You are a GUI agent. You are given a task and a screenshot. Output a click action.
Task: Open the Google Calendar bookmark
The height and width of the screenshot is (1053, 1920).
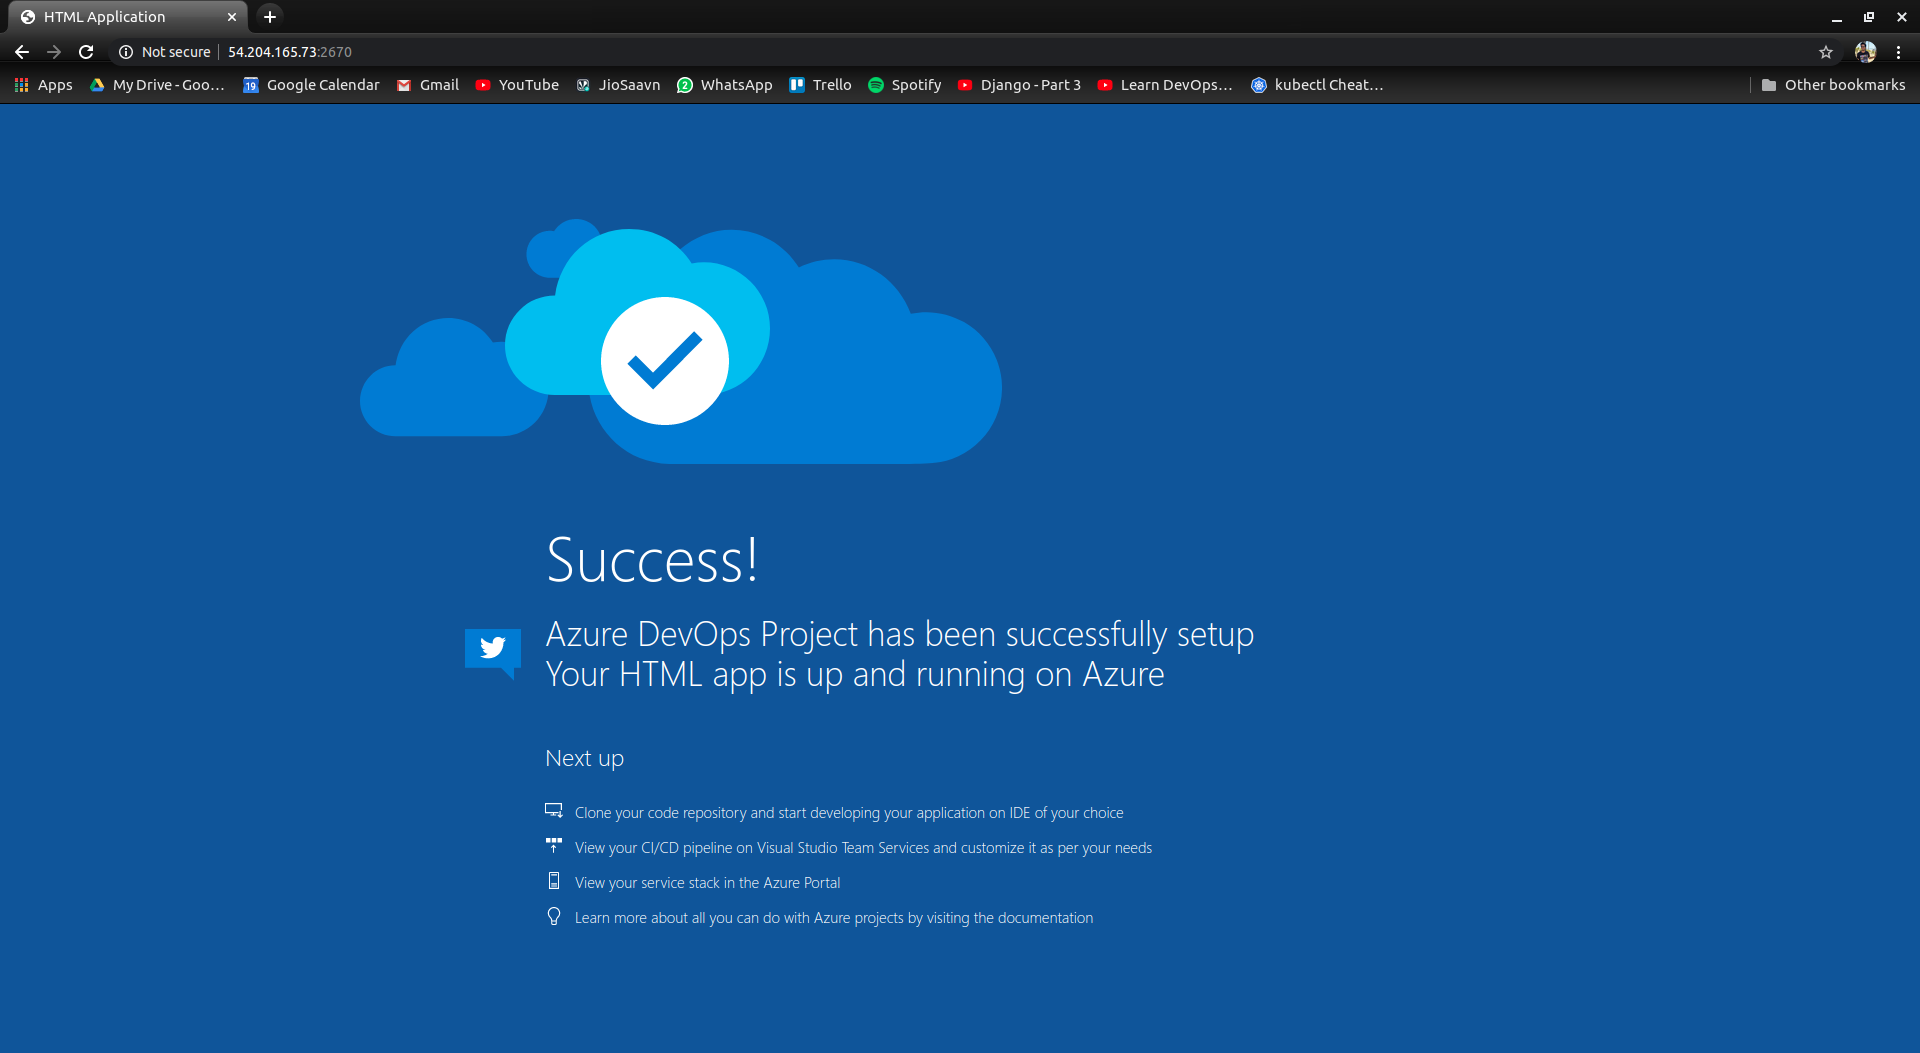coord(312,85)
